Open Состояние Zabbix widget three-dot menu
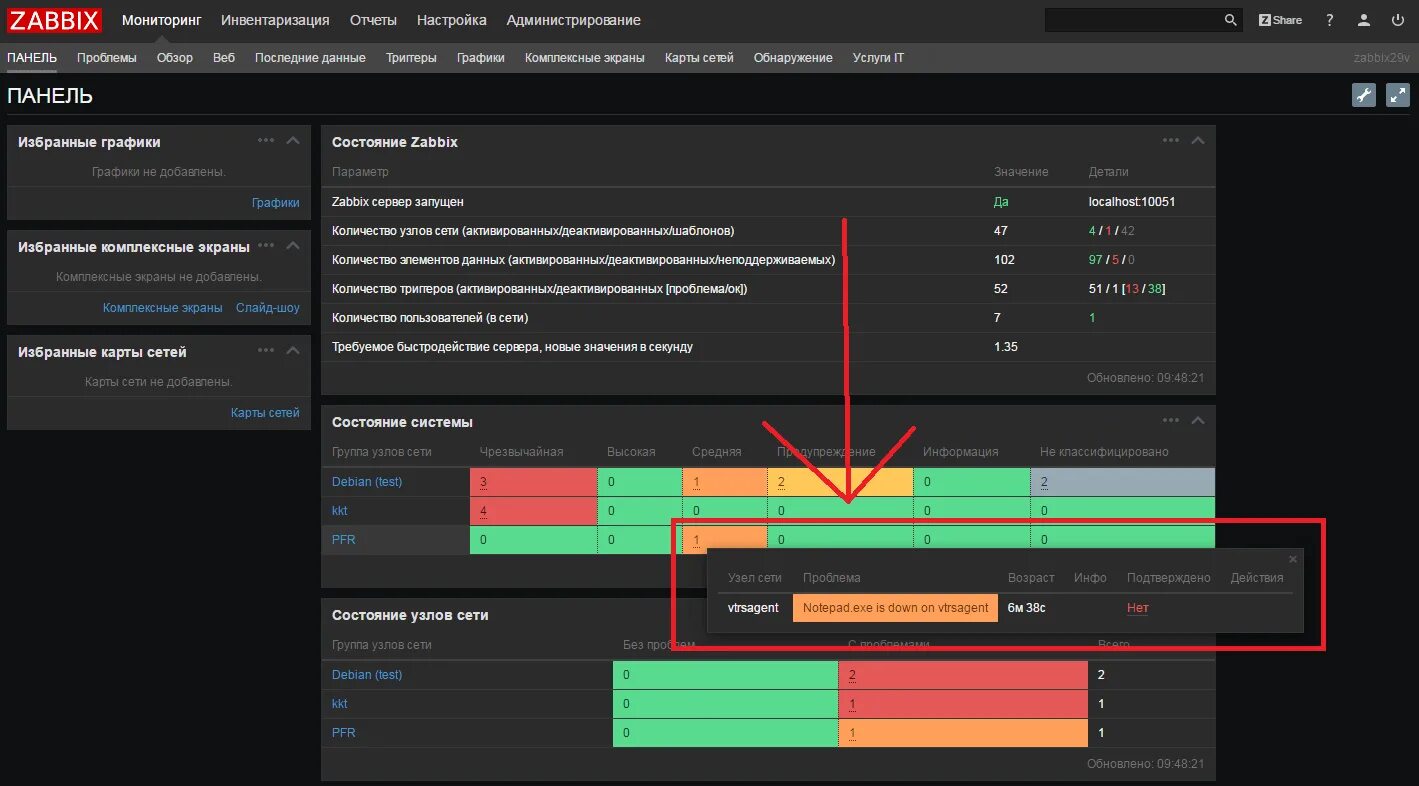The image size is (1419, 786). (x=1171, y=141)
